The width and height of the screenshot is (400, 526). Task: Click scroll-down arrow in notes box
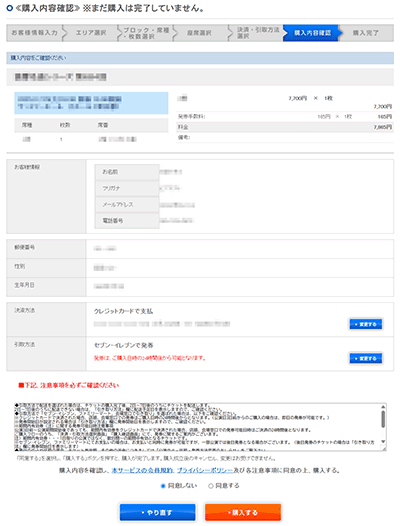[x=383, y=442]
